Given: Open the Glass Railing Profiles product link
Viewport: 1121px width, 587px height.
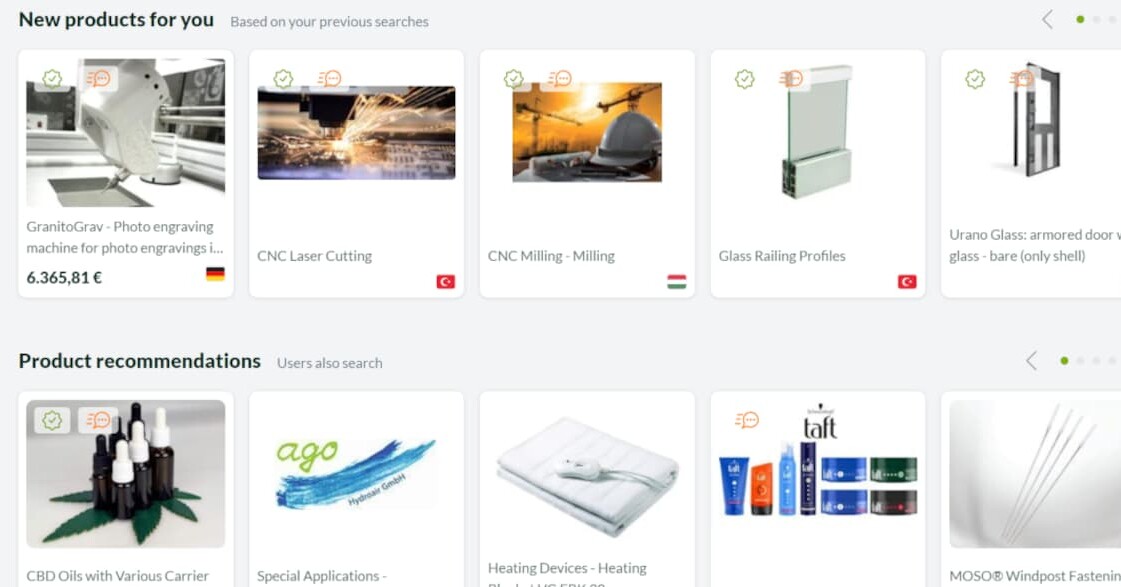Looking at the screenshot, I should click(x=782, y=256).
